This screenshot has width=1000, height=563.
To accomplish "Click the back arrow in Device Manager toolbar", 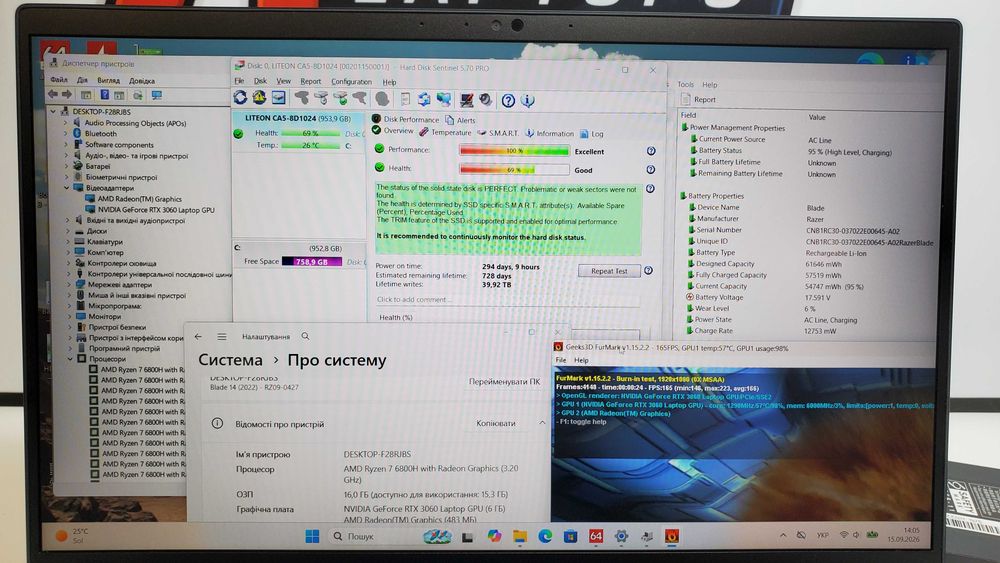I will pos(53,94).
